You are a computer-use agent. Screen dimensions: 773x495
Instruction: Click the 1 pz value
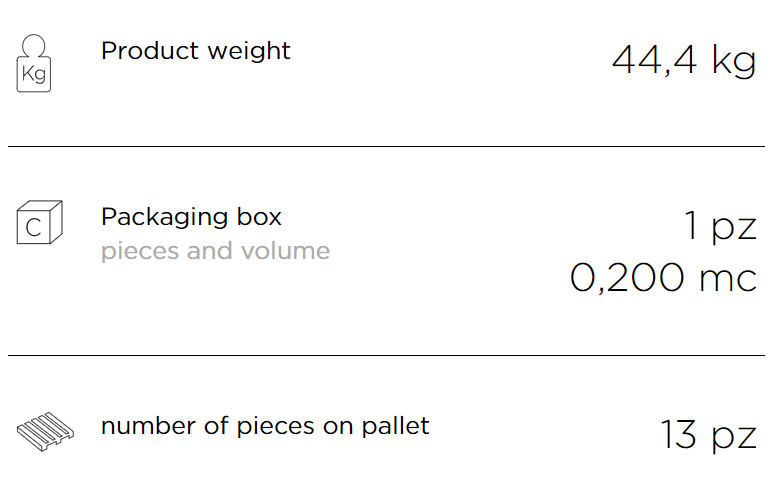(721, 226)
